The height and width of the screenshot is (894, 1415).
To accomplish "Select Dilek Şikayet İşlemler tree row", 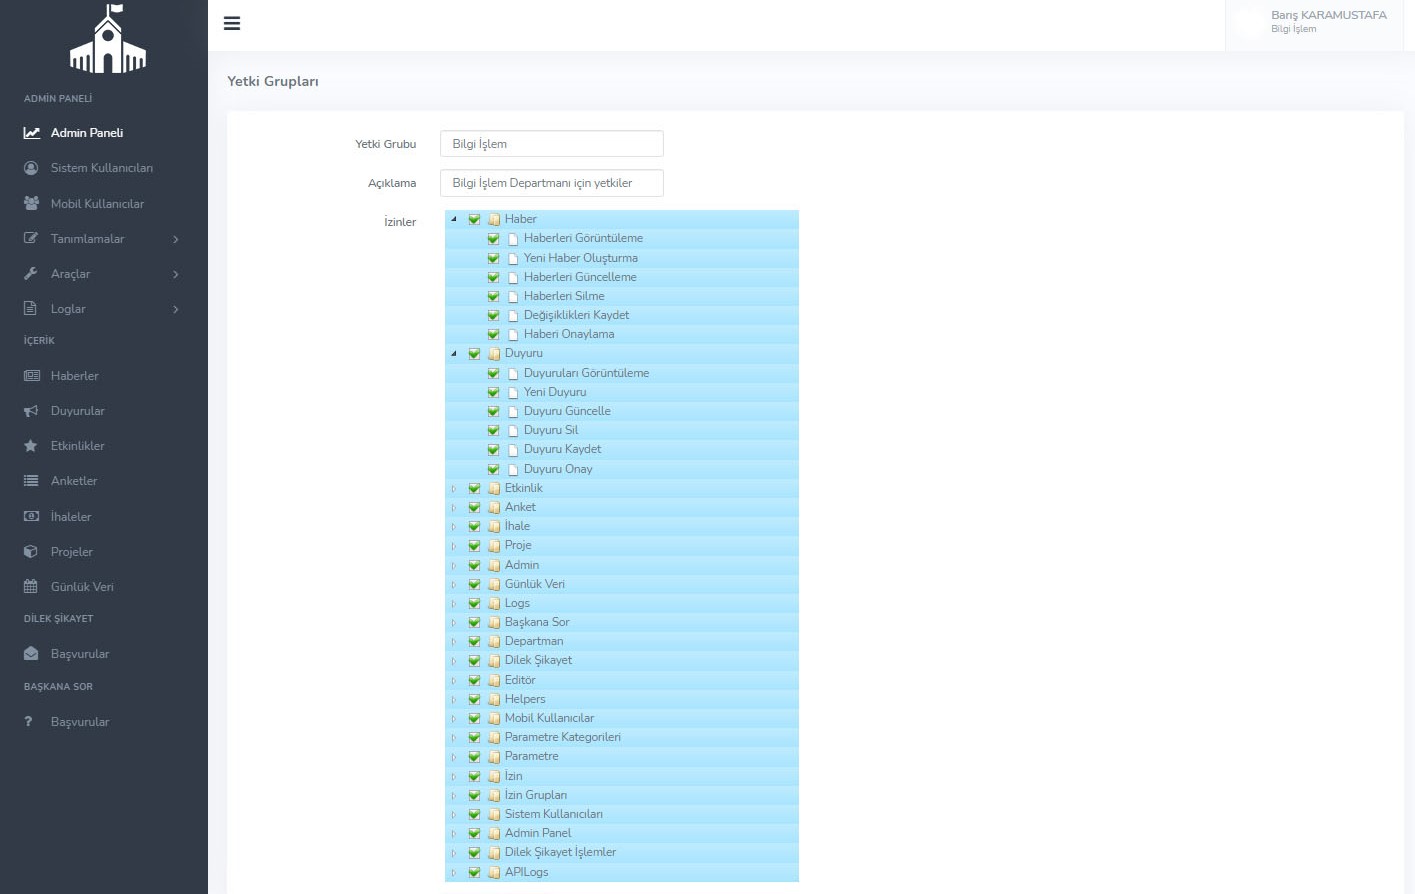I will (x=622, y=853).
